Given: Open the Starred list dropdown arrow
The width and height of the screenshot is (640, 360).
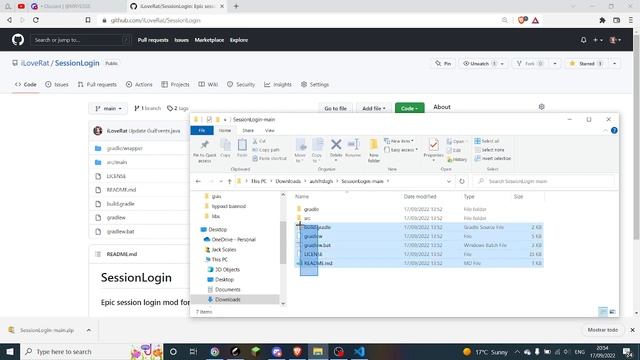Looking at the screenshot, I should point(614,64).
